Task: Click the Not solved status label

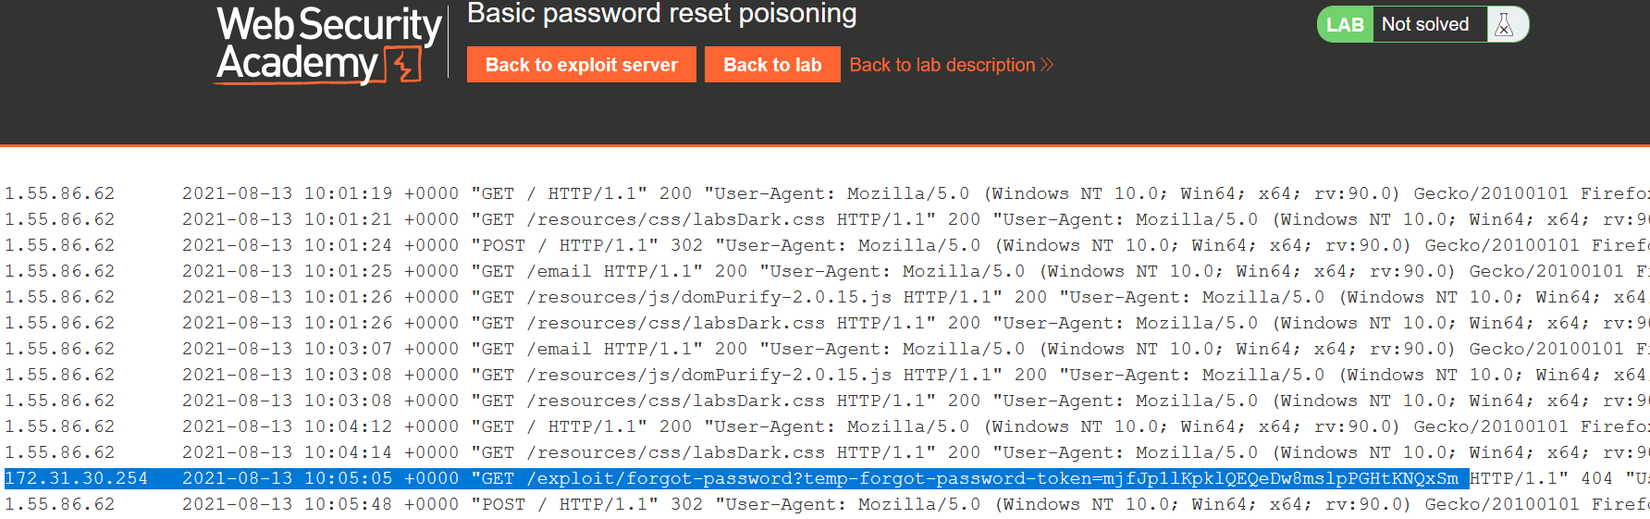Action: pos(1425,25)
